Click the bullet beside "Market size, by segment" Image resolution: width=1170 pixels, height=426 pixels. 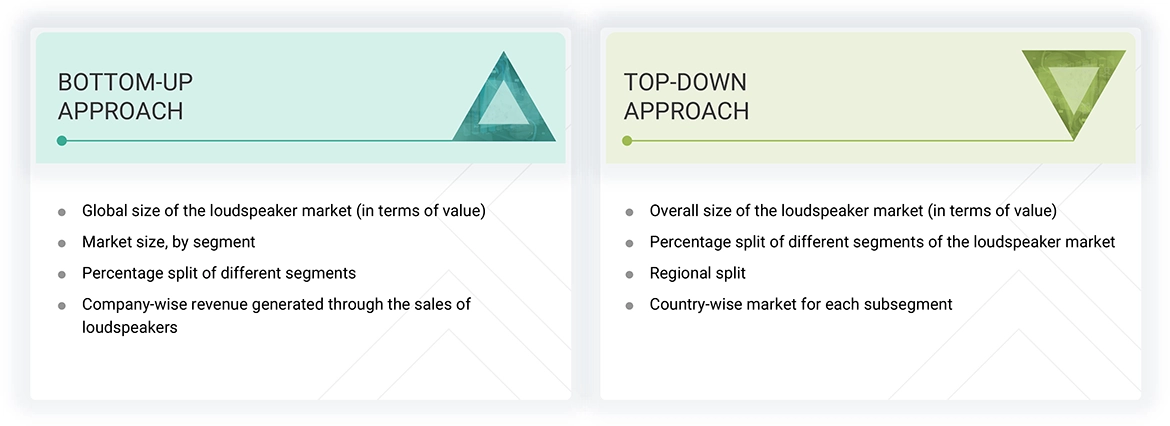(x=62, y=243)
